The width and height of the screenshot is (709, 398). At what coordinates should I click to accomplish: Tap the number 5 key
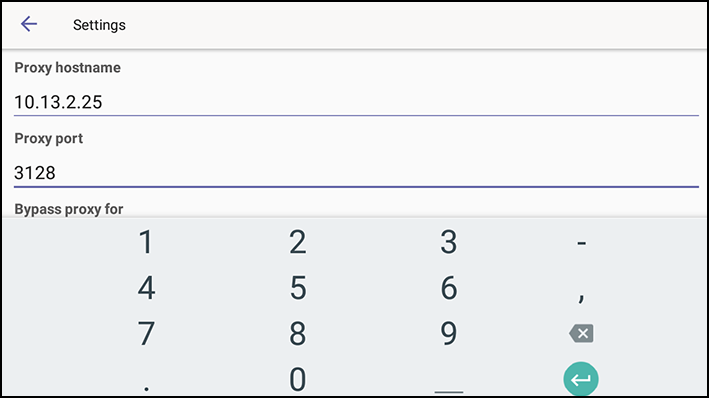[x=298, y=288]
